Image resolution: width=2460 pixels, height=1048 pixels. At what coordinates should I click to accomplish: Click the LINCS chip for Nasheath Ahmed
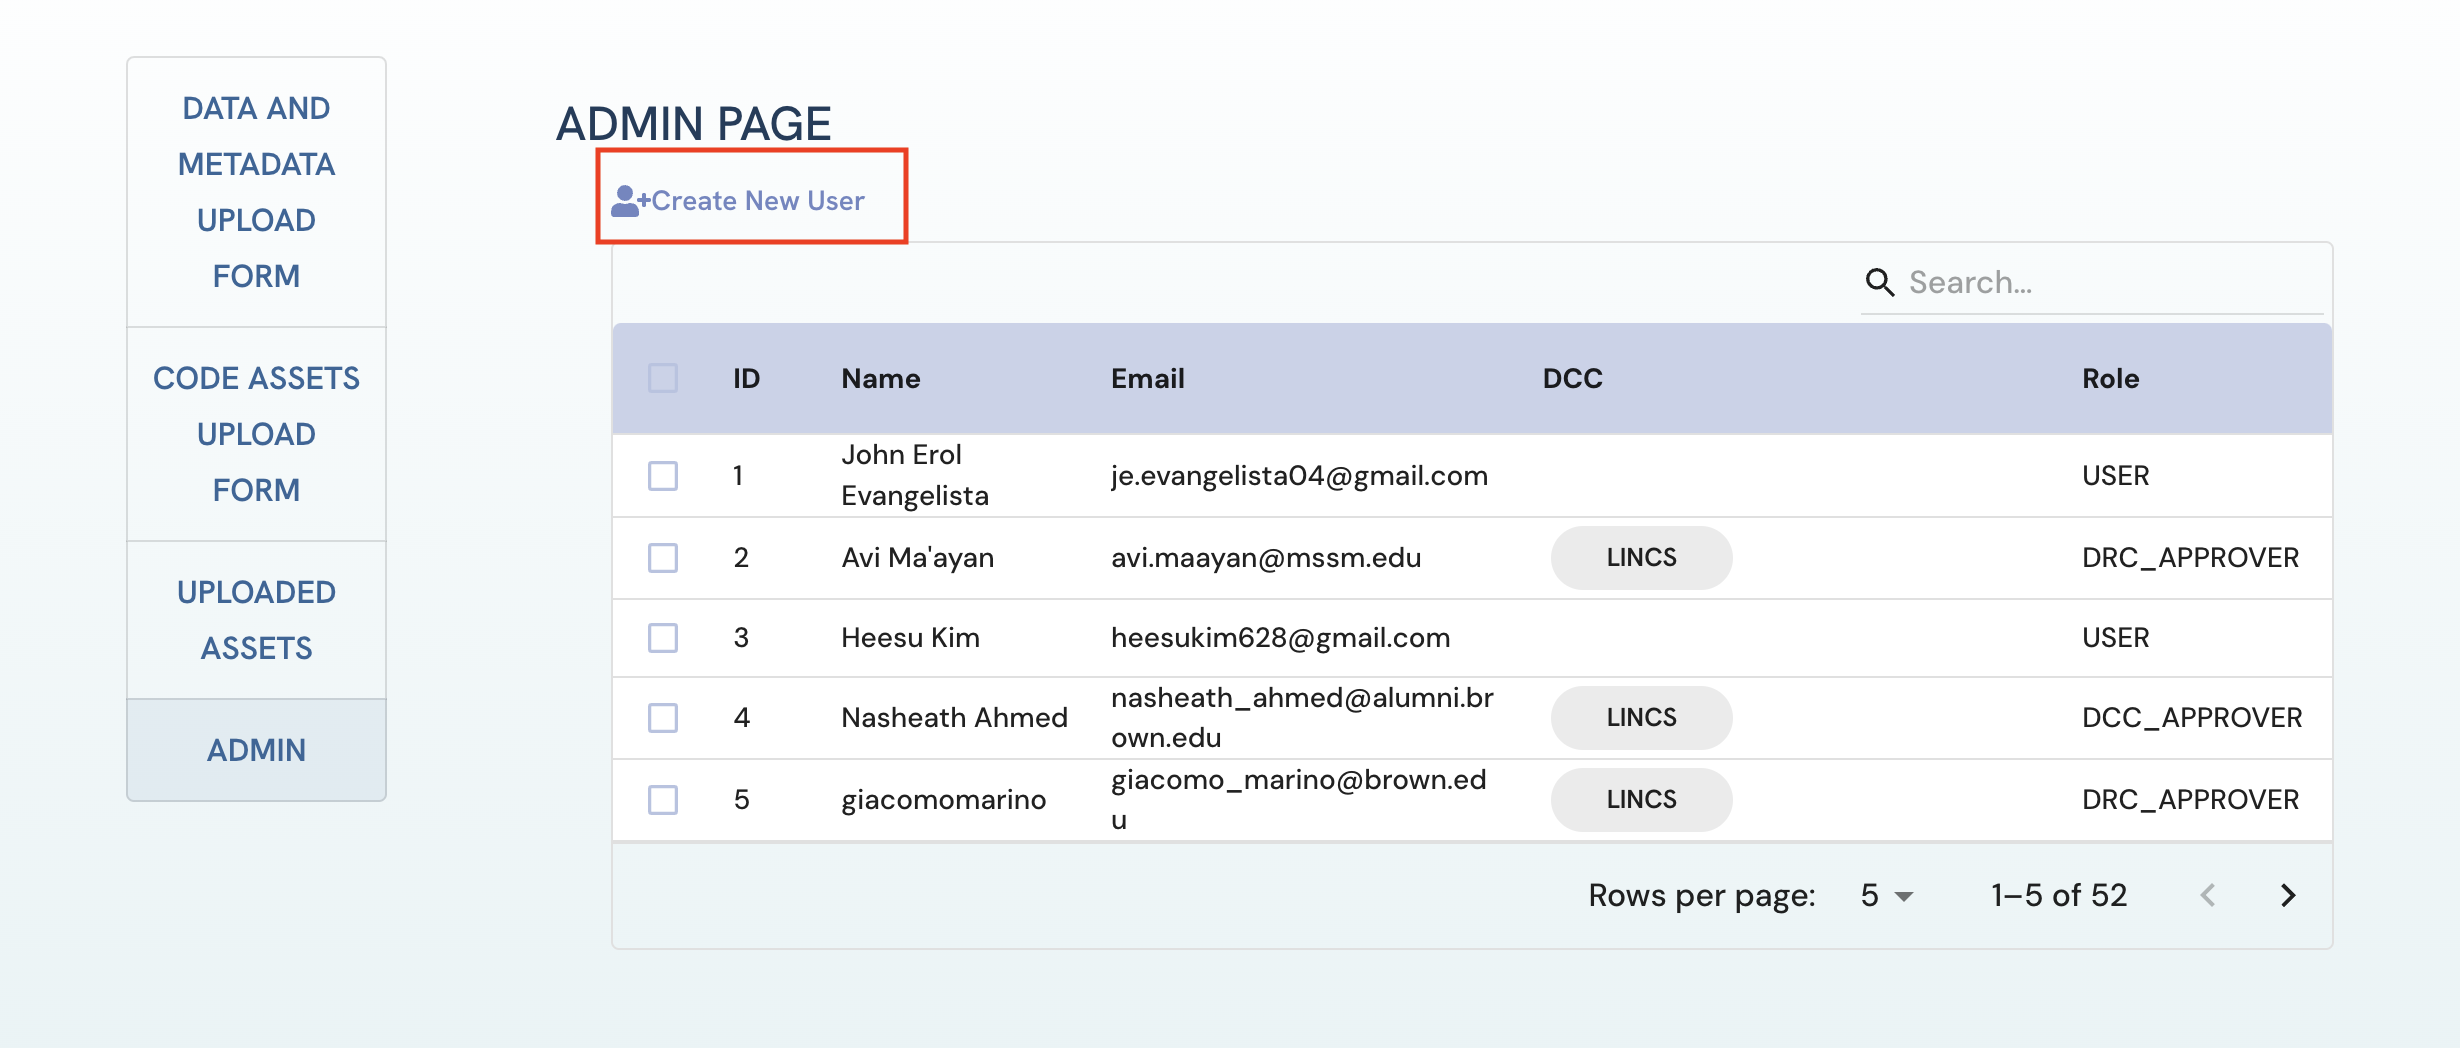1640,718
